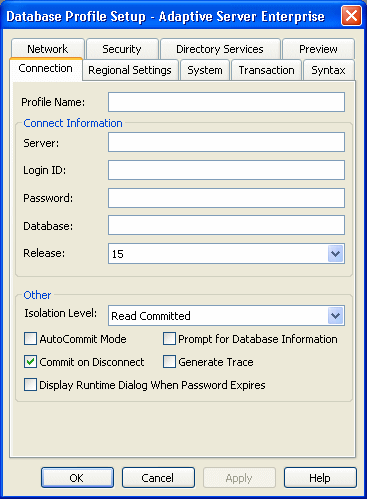Viewport: 367px width, 499px height.
Task: Click the Other group label
Action: (37, 295)
